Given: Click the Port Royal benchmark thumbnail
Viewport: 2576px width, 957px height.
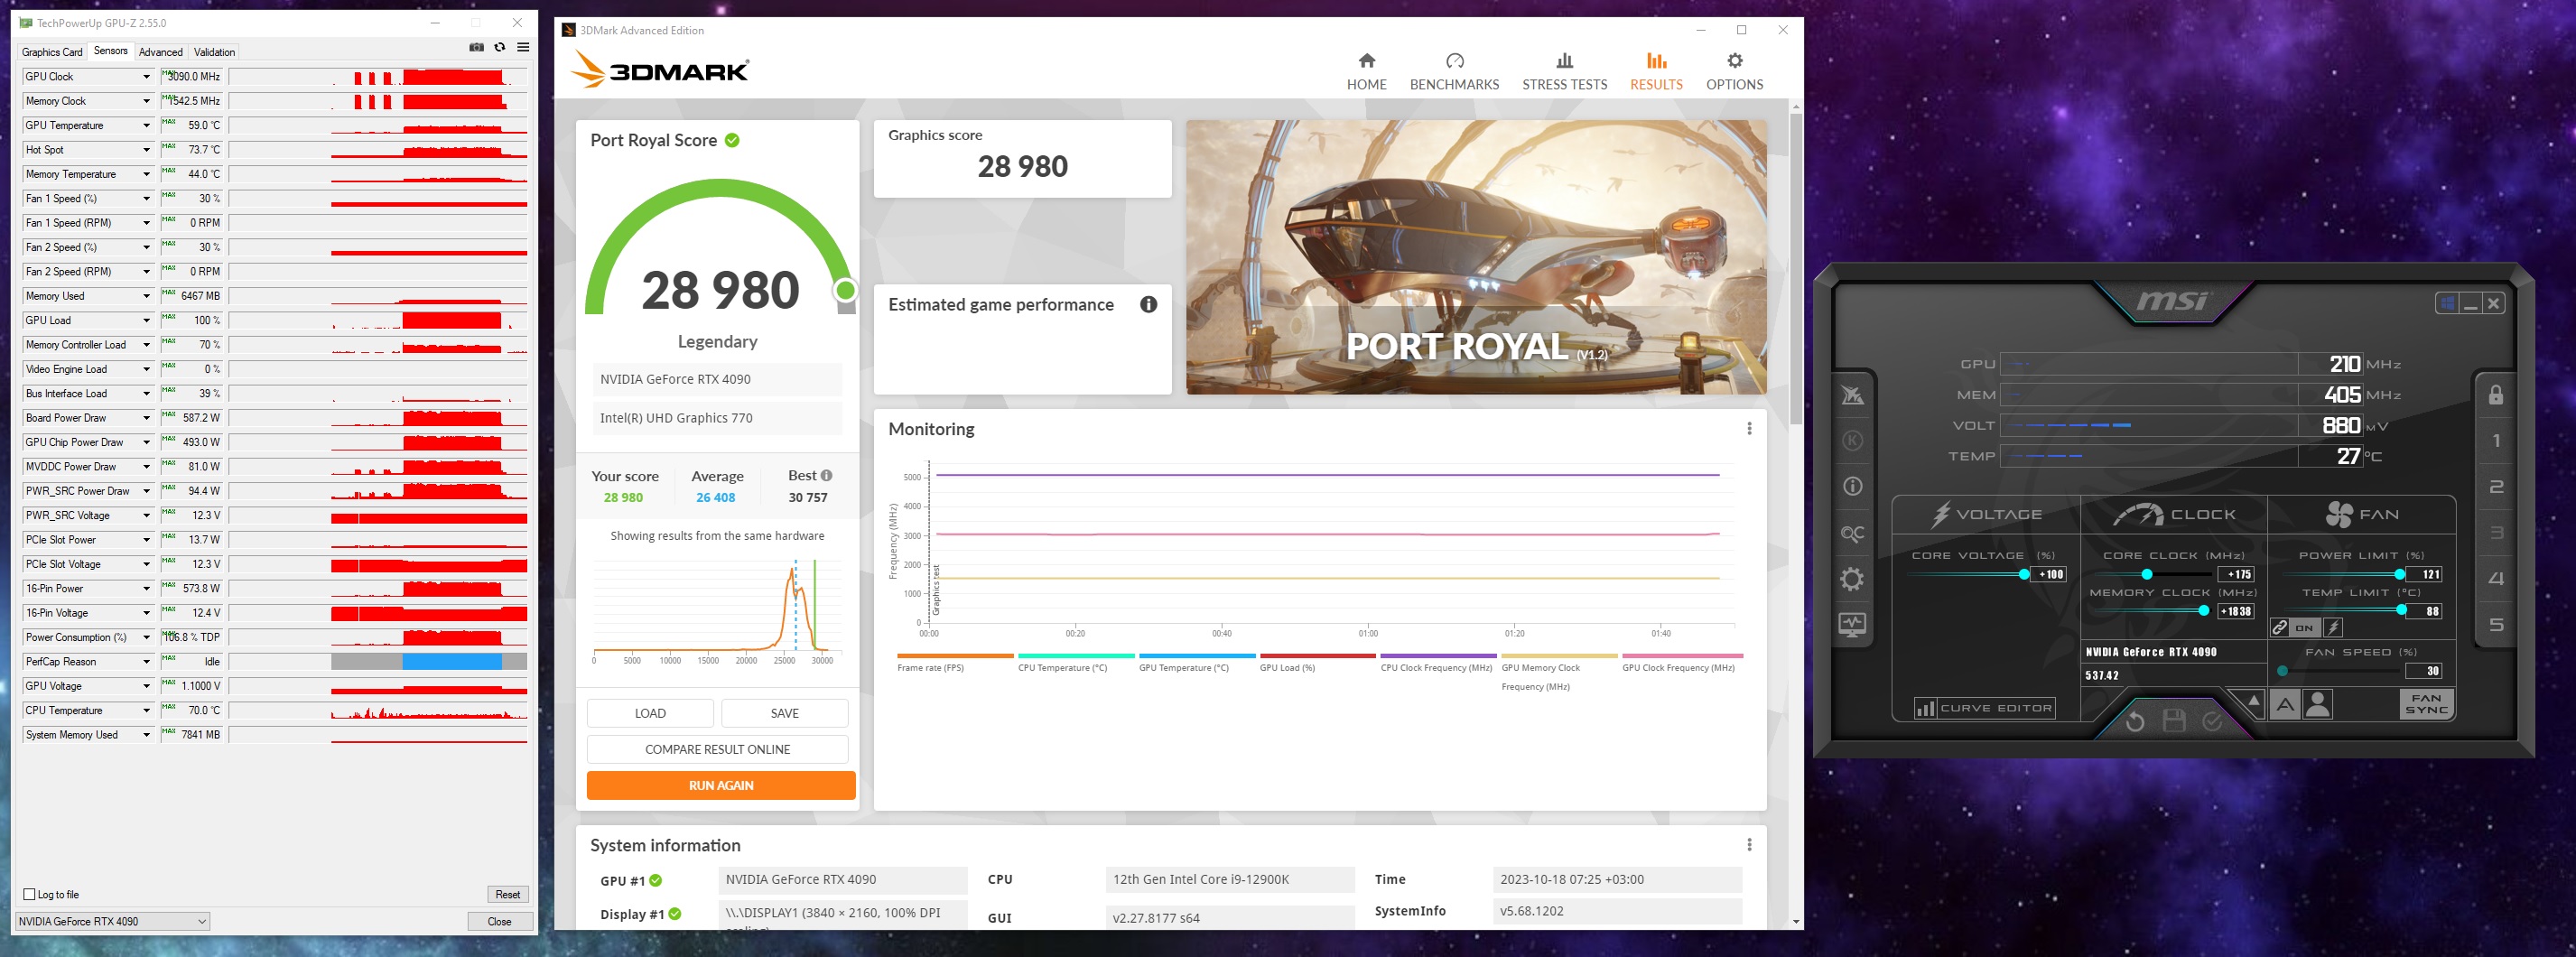Looking at the screenshot, I should pos(1476,257).
